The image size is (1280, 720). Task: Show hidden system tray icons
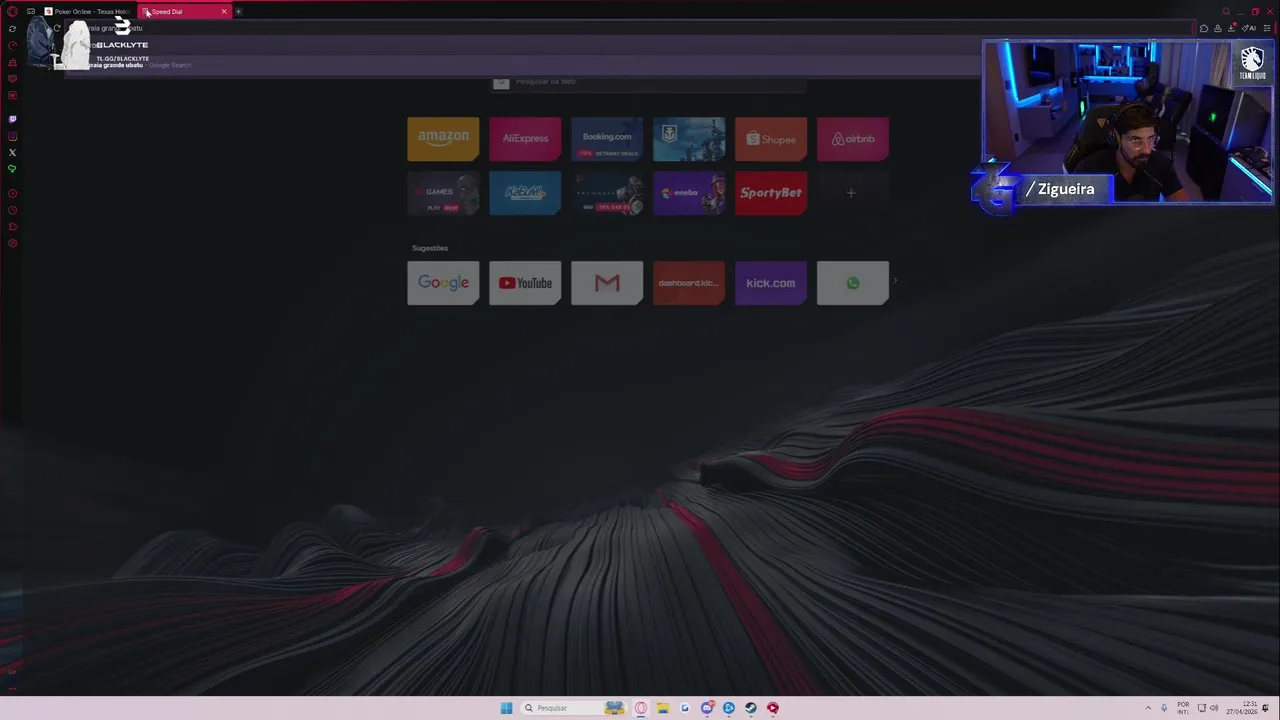pos(1148,708)
